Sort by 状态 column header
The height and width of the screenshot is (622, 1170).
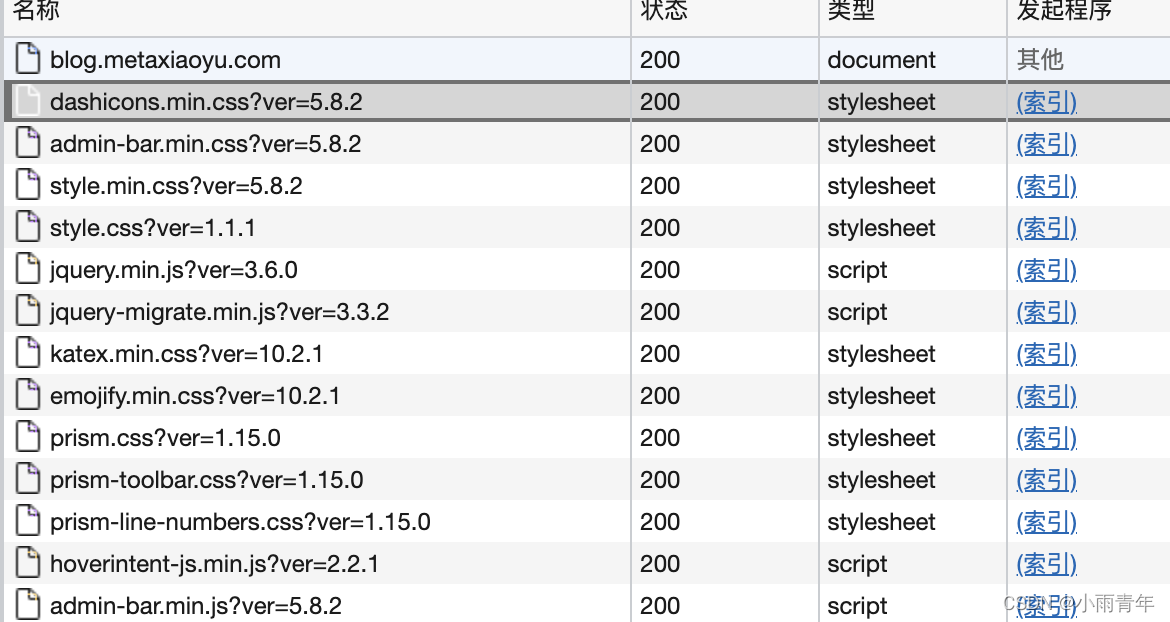click(664, 11)
